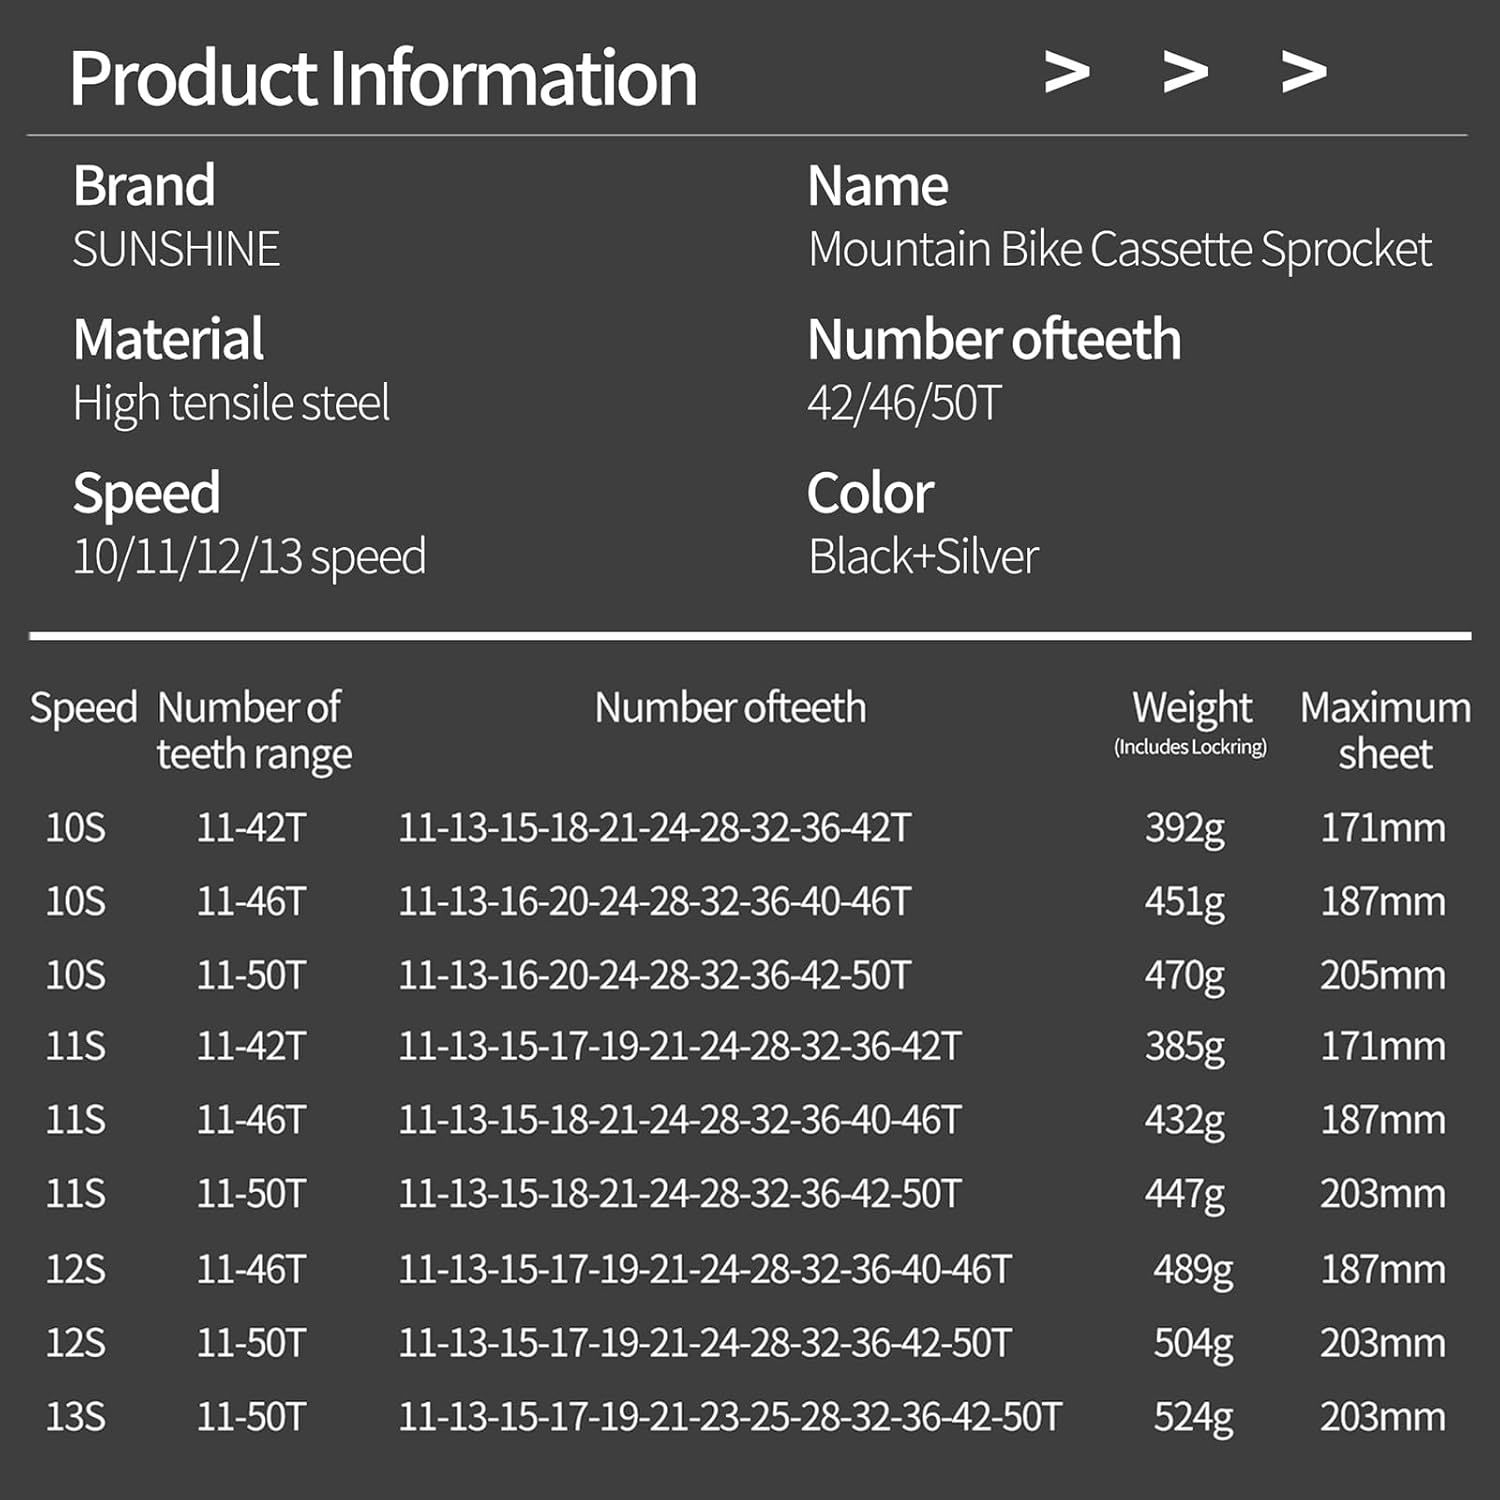The height and width of the screenshot is (1500, 1500).
Task: Click the middle chevron arrow in header
Action: pyautogui.click(x=1186, y=73)
